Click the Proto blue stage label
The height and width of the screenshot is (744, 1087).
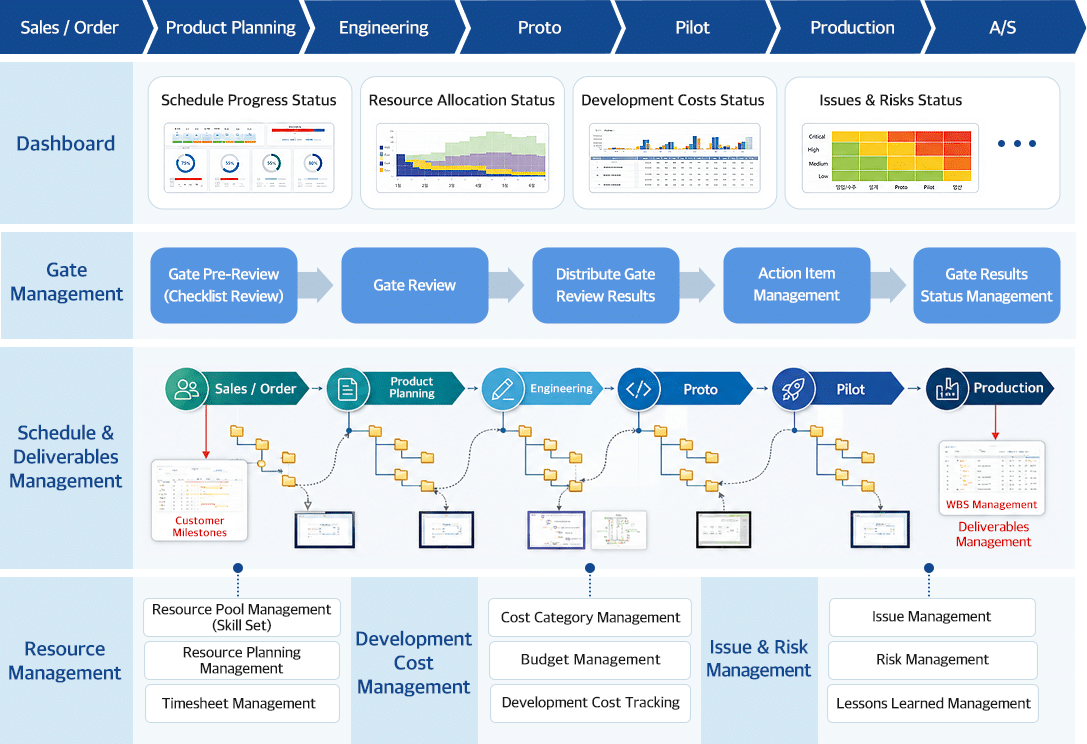coord(700,389)
